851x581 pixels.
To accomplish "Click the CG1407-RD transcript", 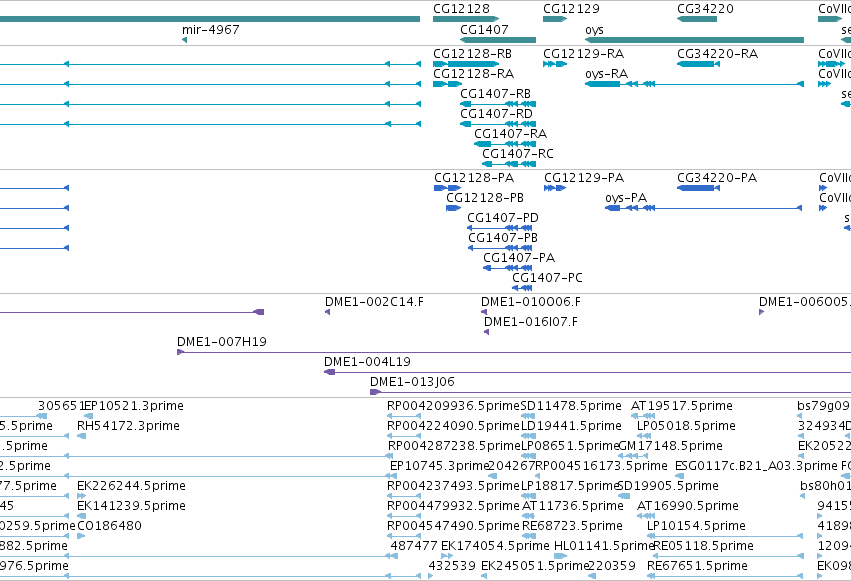I will (x=498, y=124).
